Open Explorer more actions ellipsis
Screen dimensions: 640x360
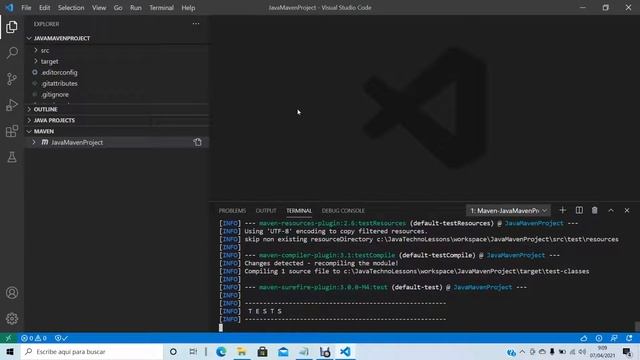point(196,24)
